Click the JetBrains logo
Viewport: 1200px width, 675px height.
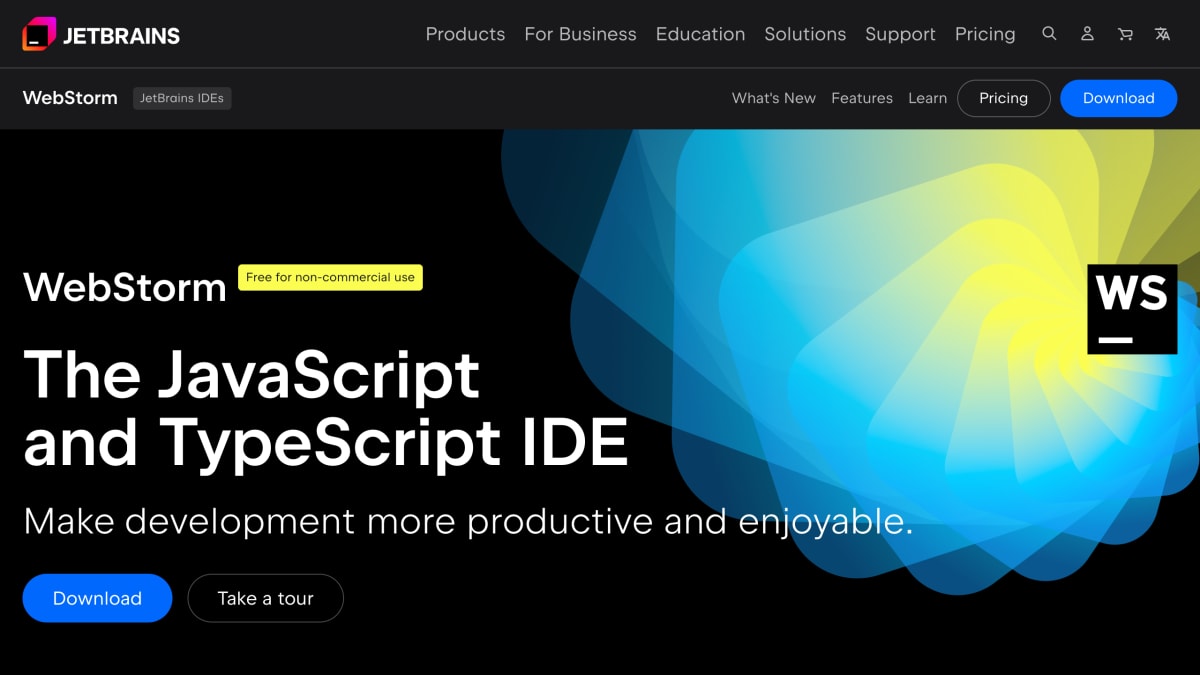click(x=101, y=34)
